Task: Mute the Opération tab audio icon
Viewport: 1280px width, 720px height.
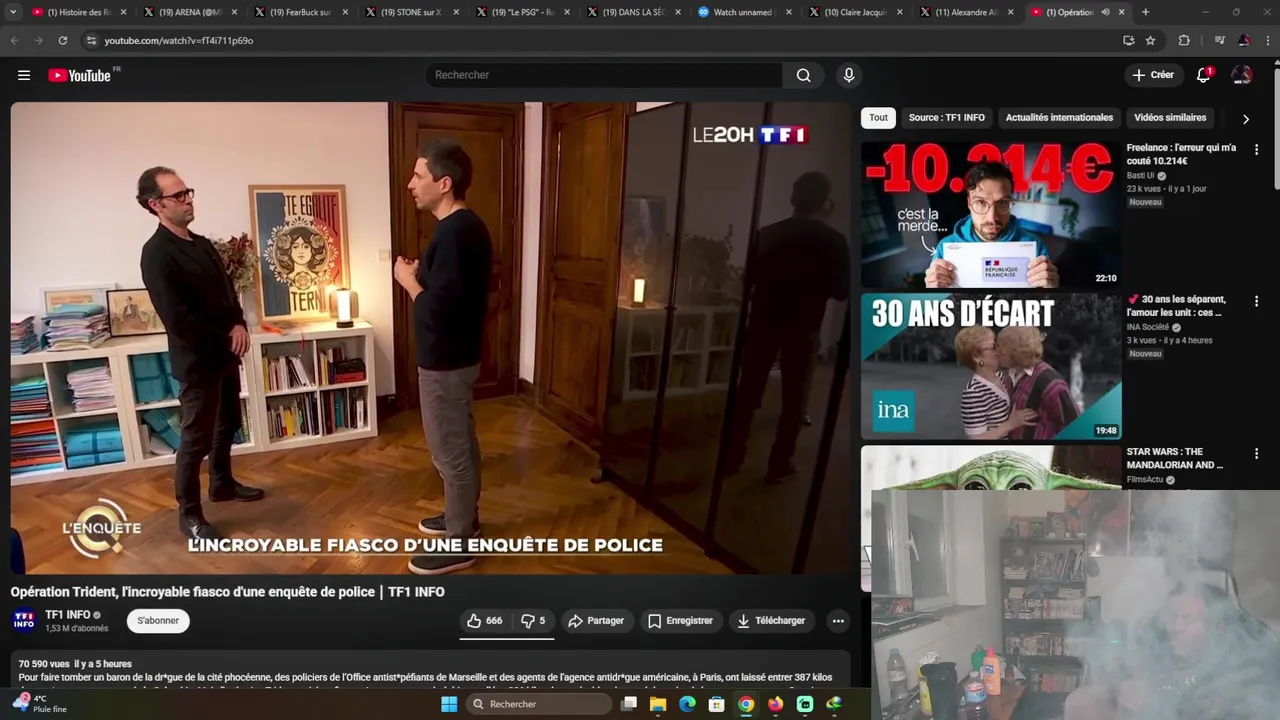Action: pos(1105,12)
